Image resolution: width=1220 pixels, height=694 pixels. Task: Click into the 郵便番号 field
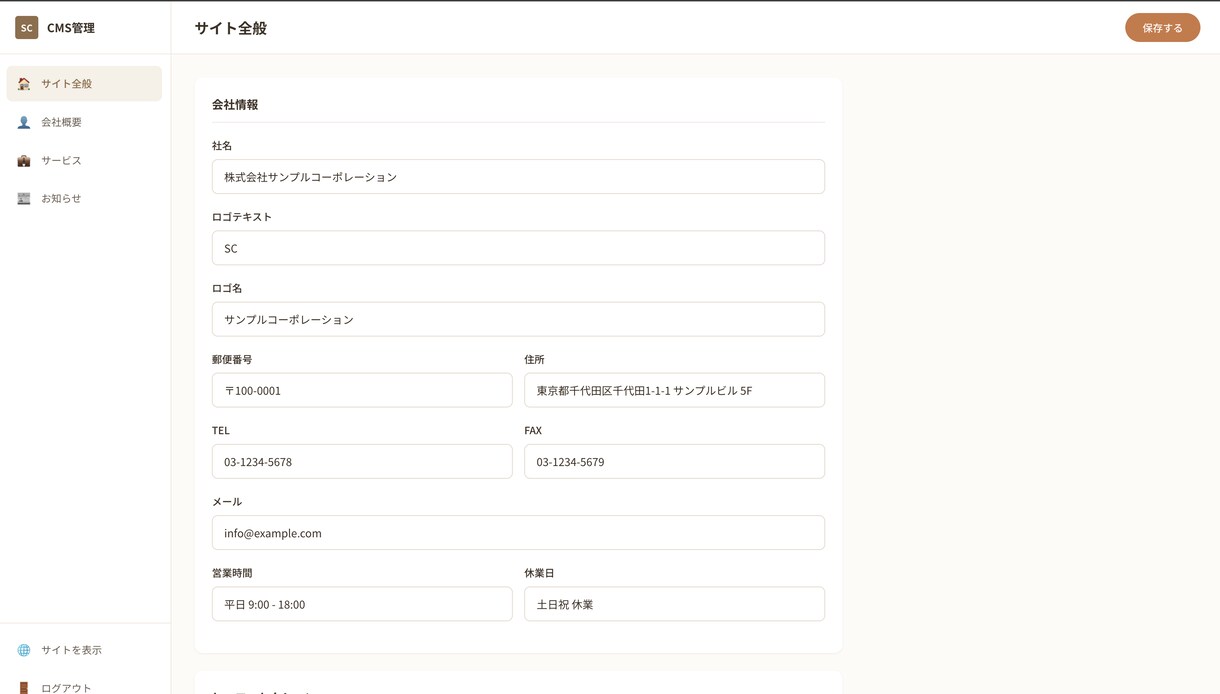(x=362, y=390)
